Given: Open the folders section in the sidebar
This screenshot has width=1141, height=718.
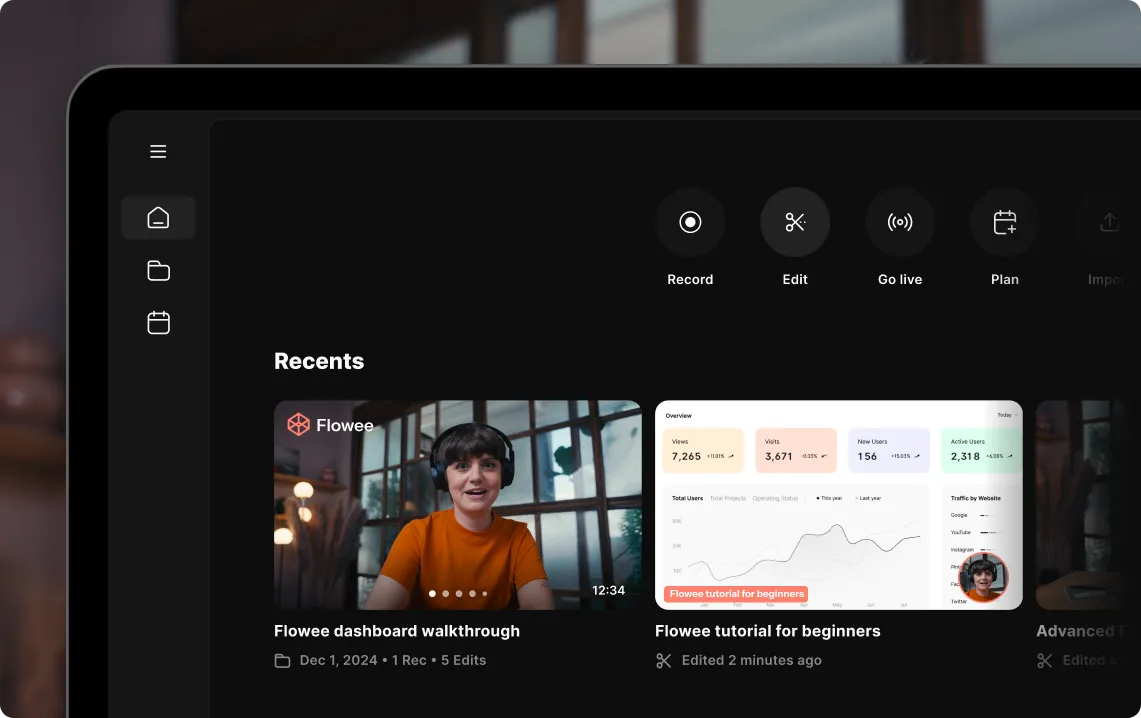Looking at the screenshot, I should tap(158, 271).
